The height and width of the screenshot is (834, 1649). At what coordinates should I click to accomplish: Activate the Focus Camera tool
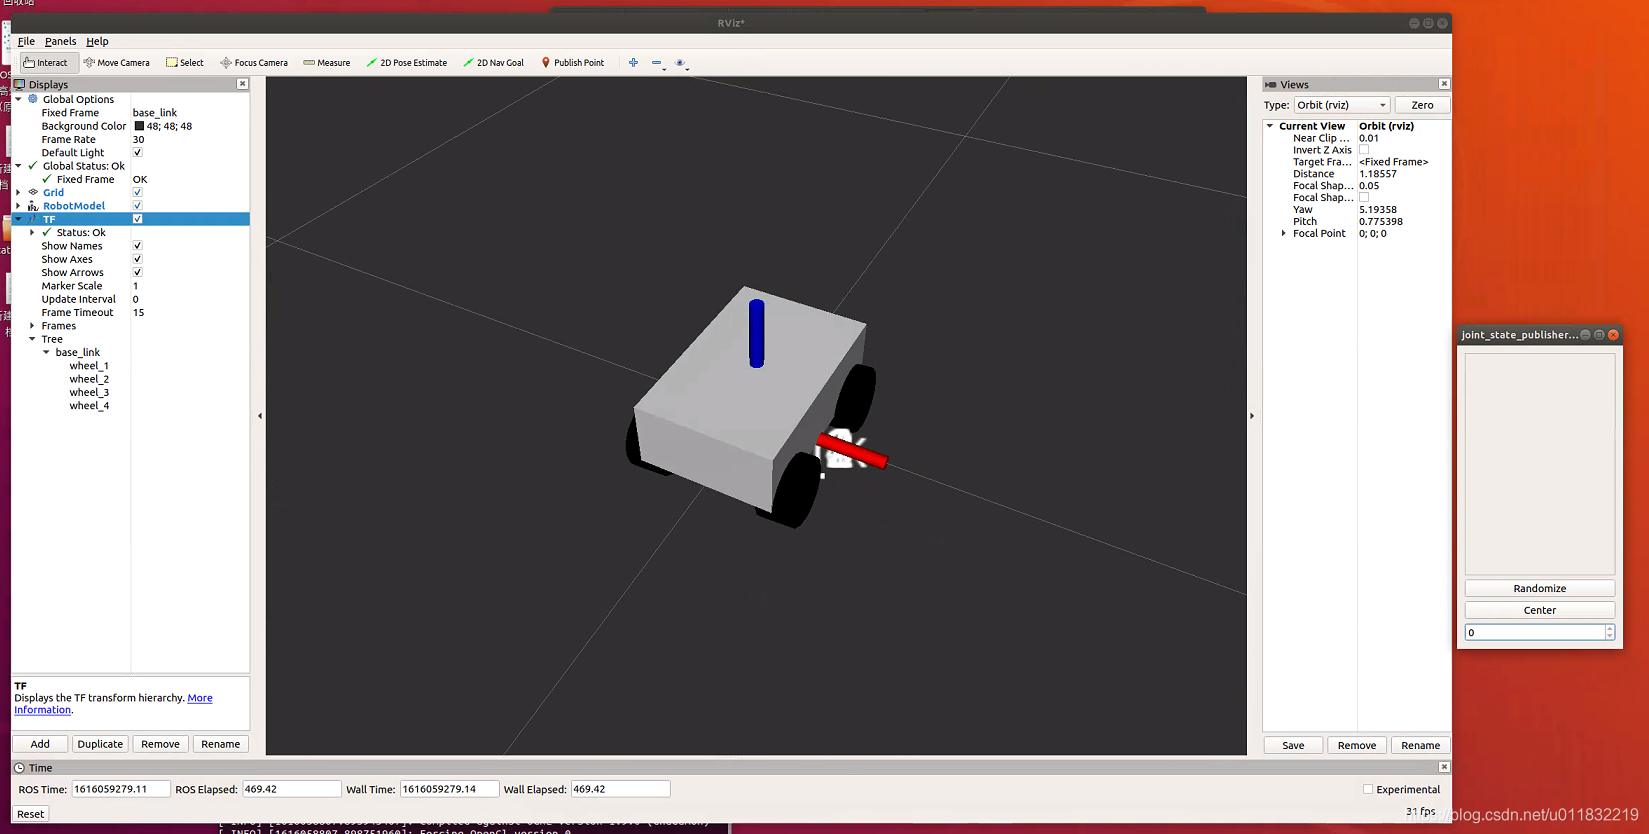click(254, 63)
